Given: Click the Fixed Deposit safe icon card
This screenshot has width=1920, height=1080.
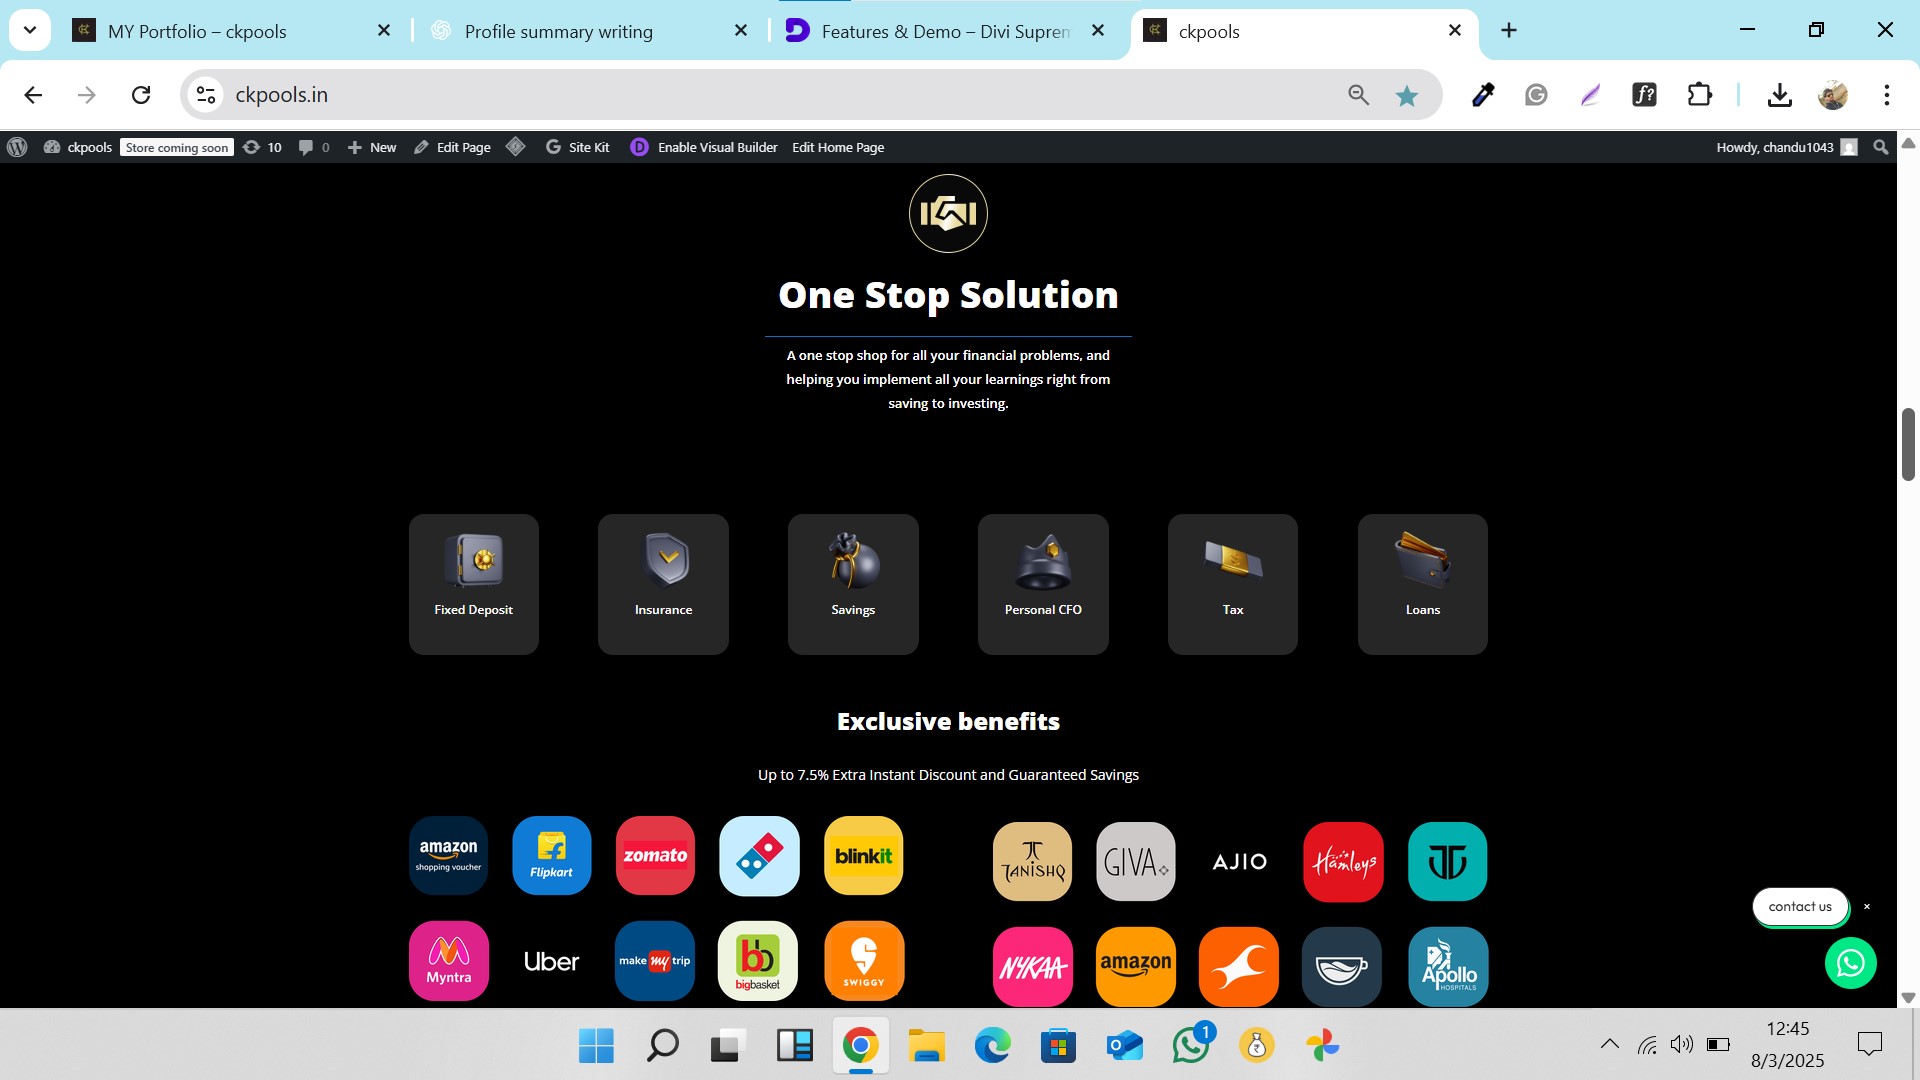Looking at the screenshot, I should coord(473,584).
